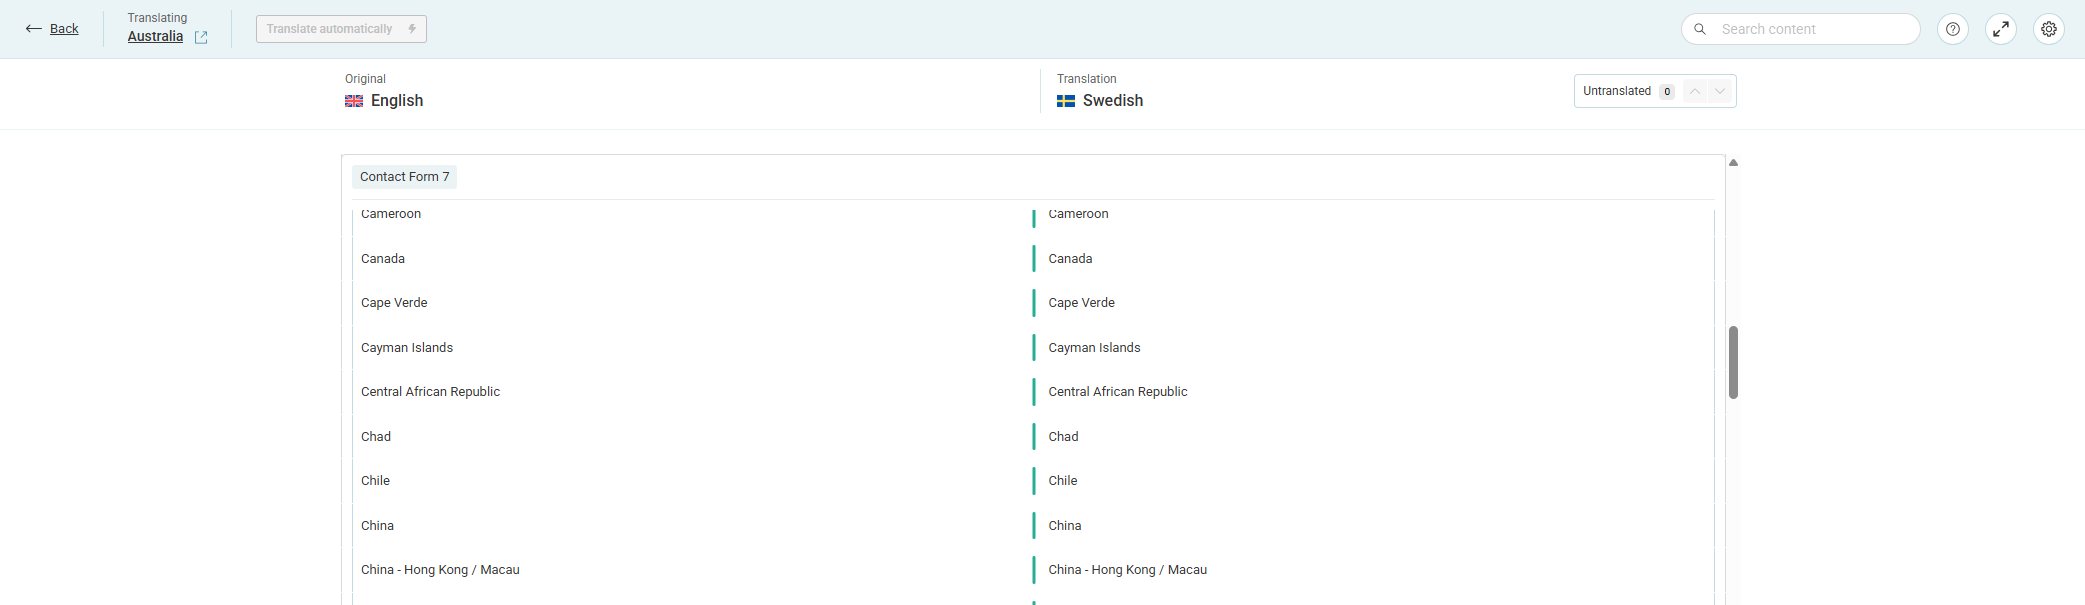Go to next untranslated item arrow
The height and width of the screenshot is (605, 2085).
point(1720,91)
